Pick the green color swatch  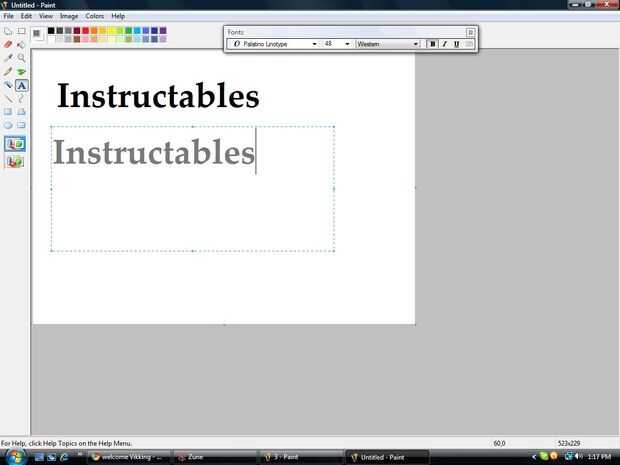coord(129,30)
